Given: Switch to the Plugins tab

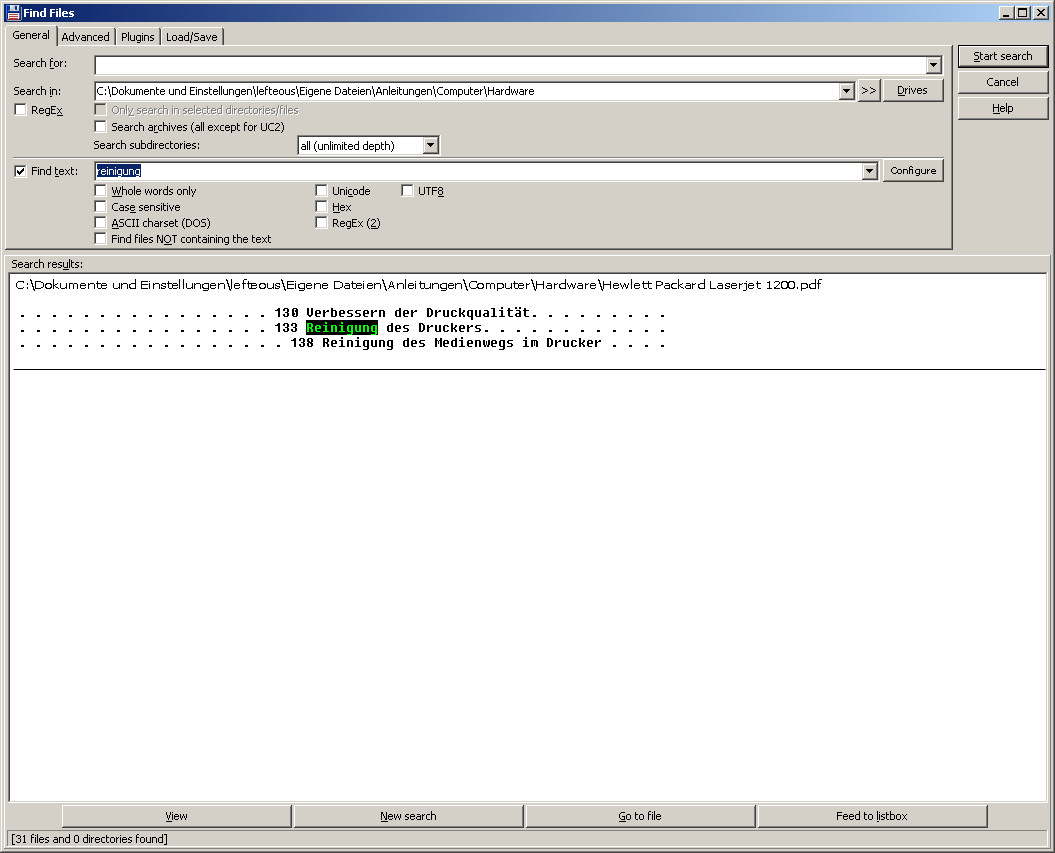Looking at the screenshot, I should [x=137, y=37].
